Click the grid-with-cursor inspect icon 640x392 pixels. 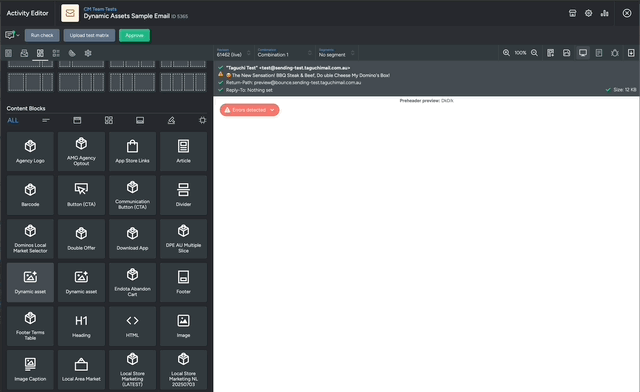coord(551,53)
